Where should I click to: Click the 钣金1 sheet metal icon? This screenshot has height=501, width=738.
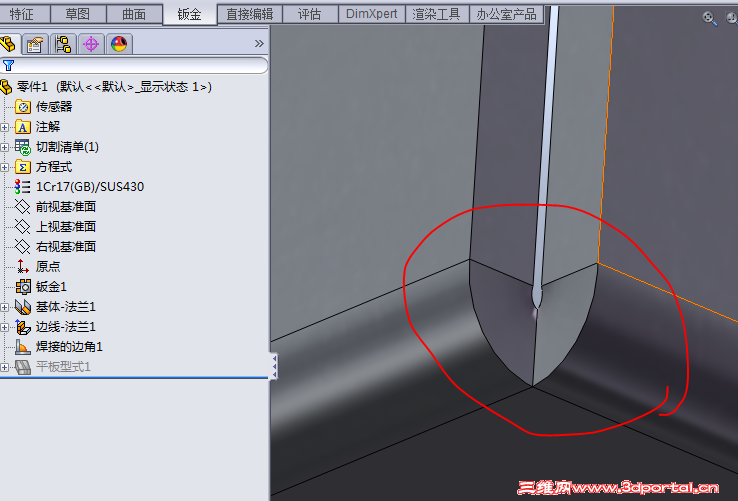pyautogui.click(x=23, y=287)
